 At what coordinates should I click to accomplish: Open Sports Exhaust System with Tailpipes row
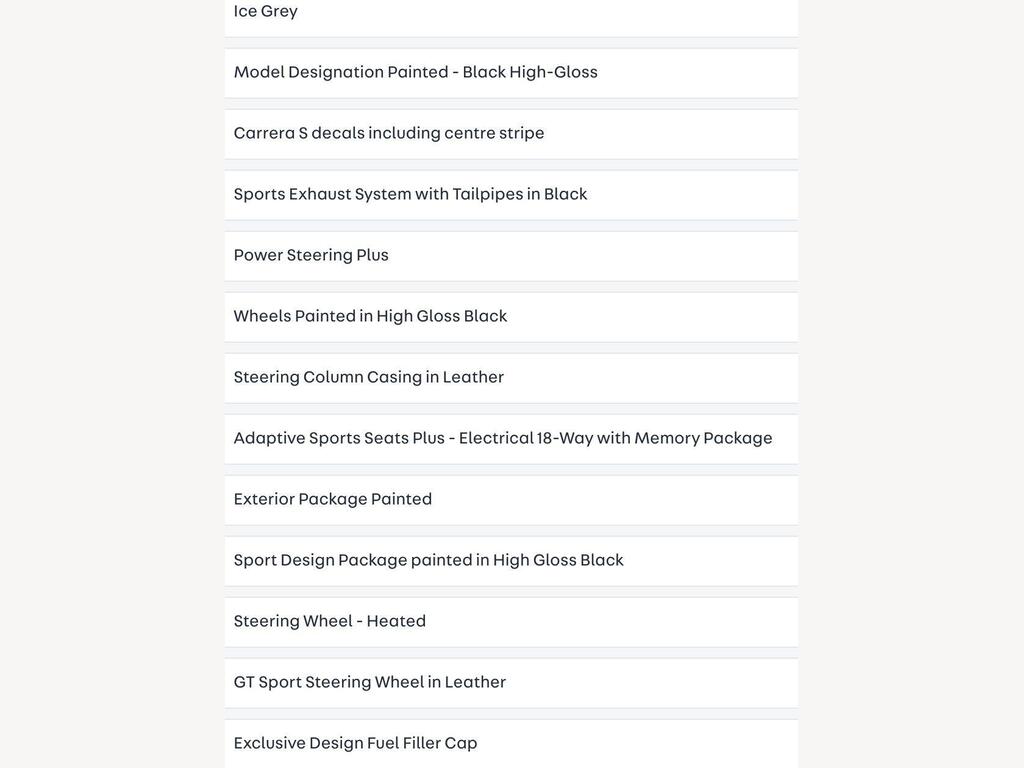click(511, 195)
